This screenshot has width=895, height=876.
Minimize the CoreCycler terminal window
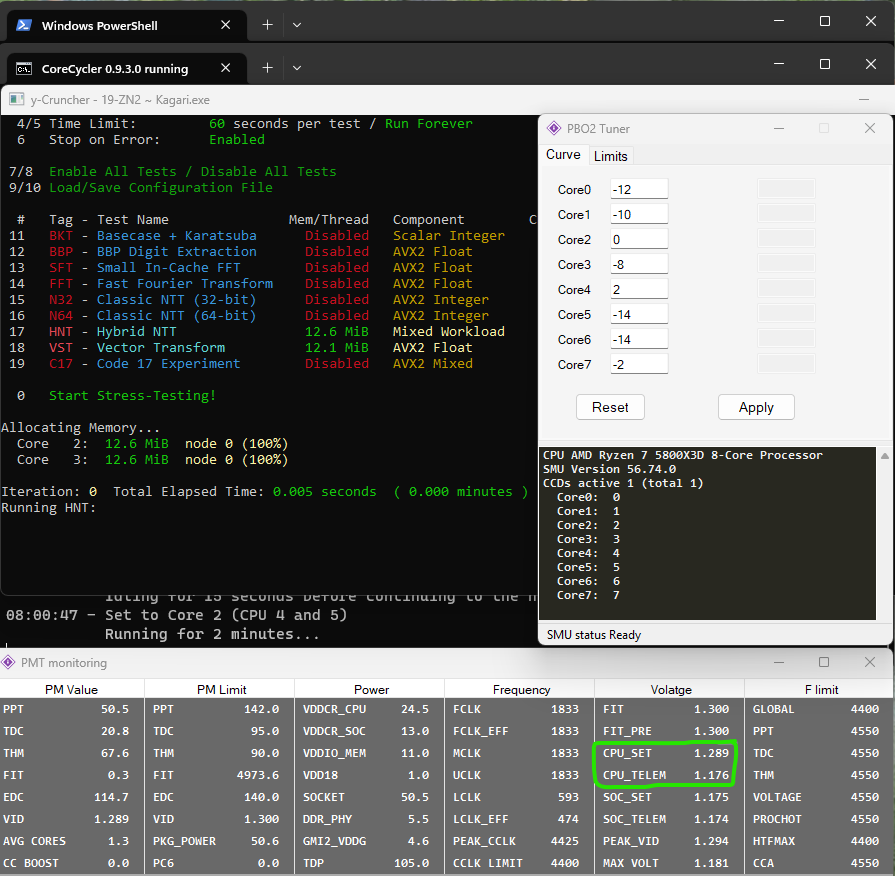[x=779, y=64]
